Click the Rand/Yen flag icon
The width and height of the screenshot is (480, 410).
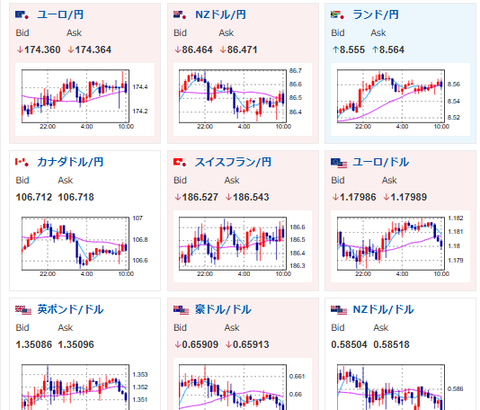pos(338,15)
